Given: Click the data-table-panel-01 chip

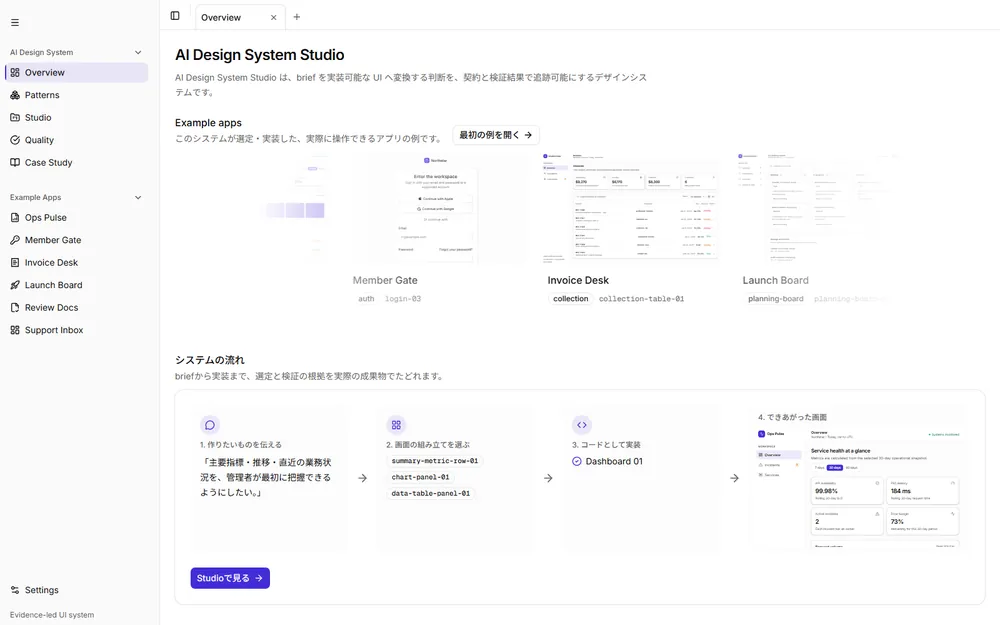Looking at the screenshot, I should click(x=430, y=493).
